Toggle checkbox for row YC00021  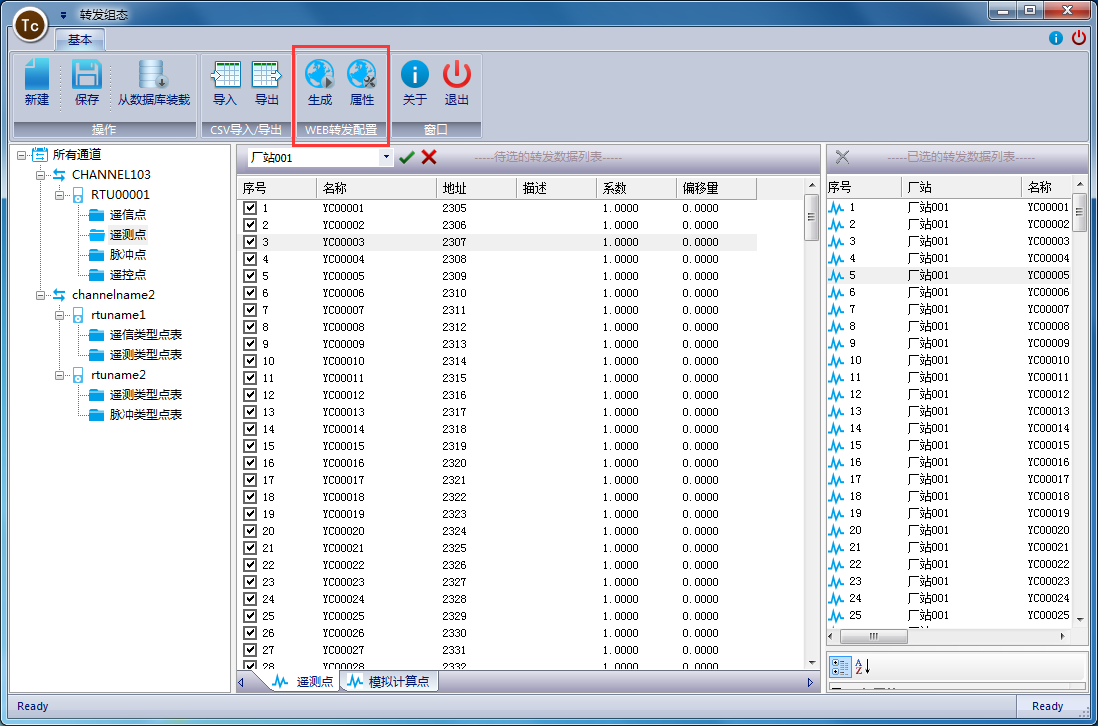(x=250, y=547)
